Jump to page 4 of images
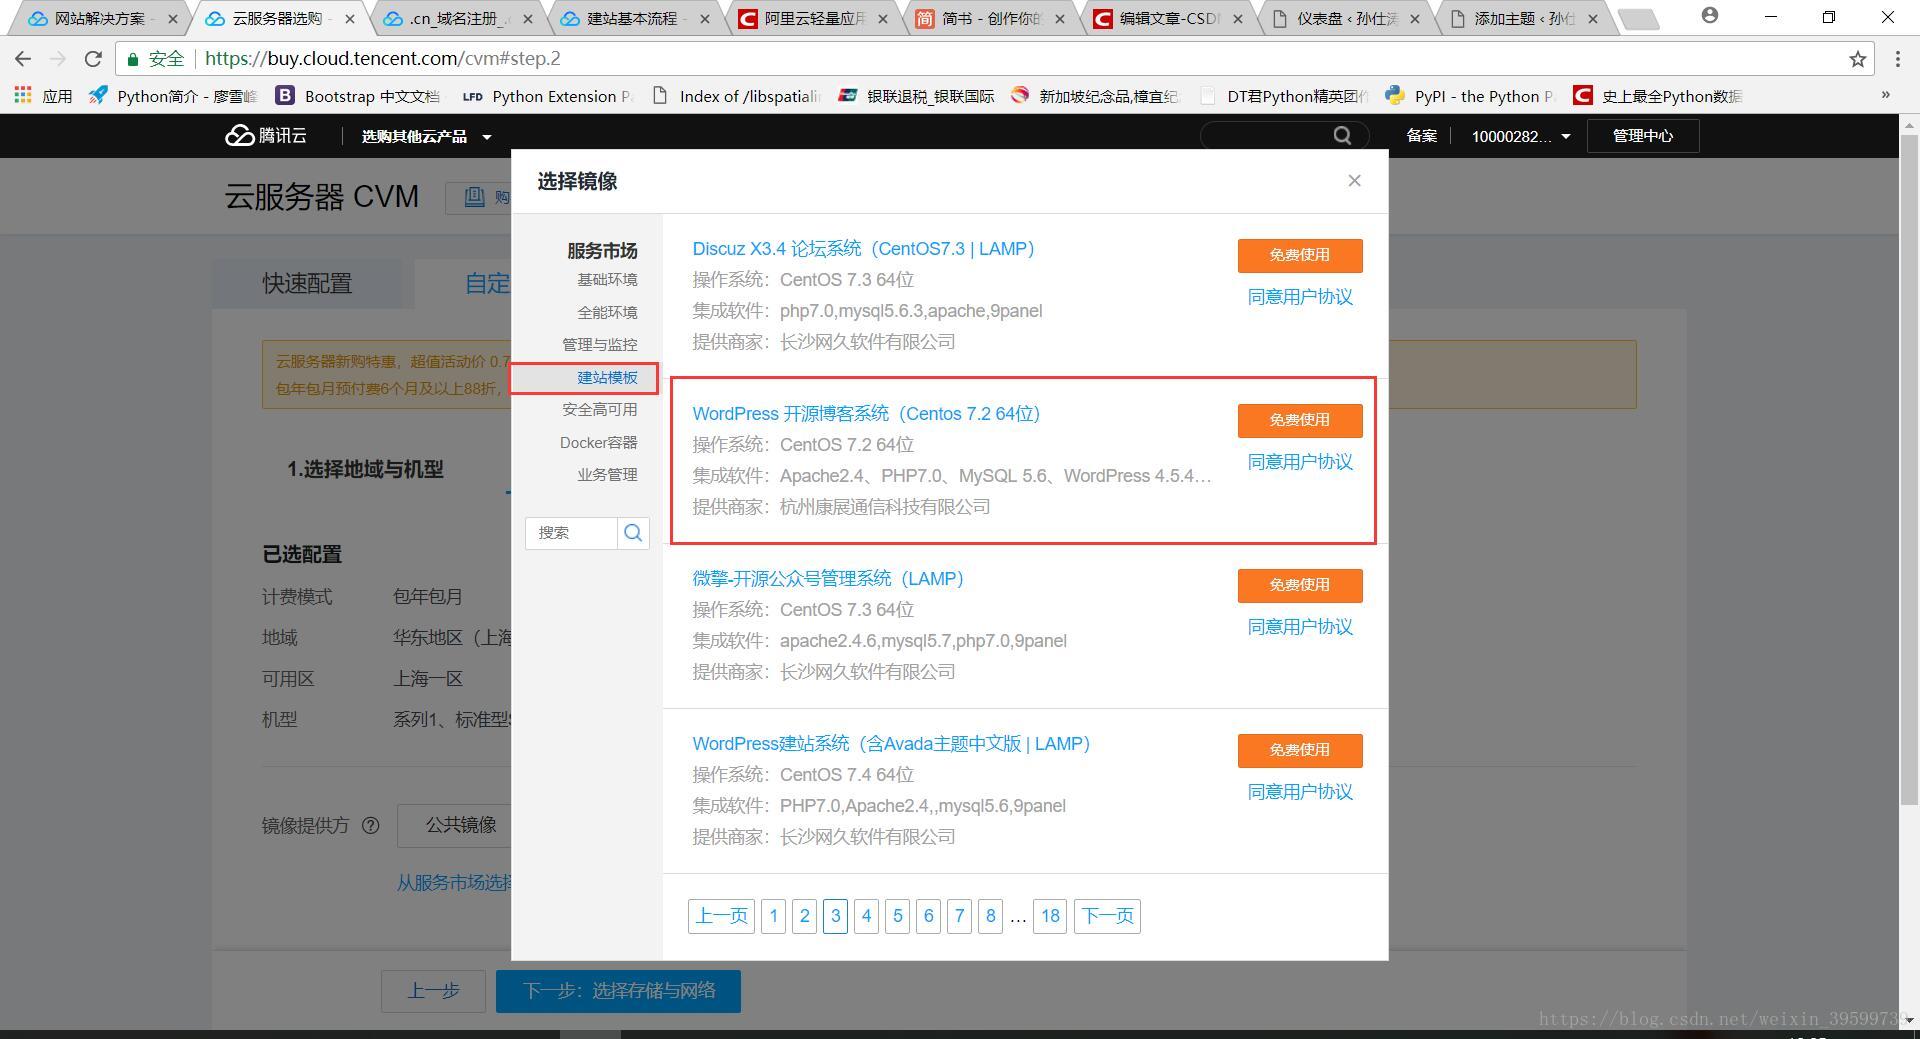 tap(866, 916)
